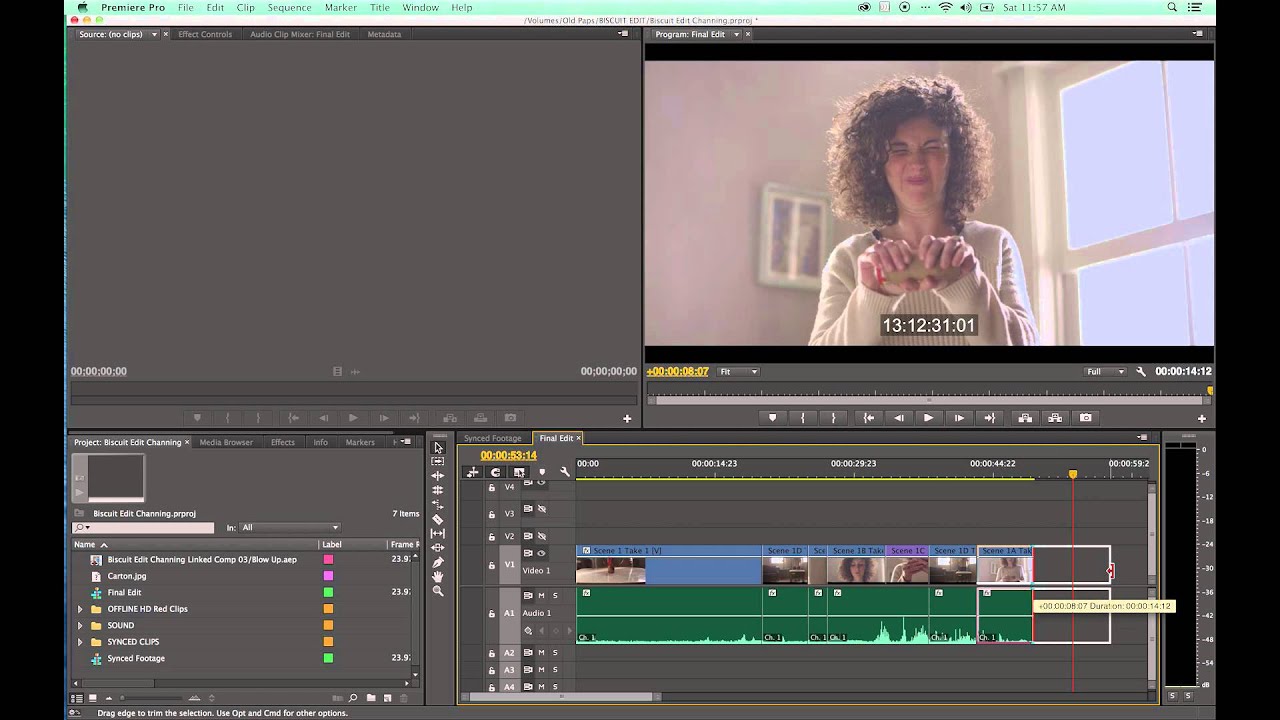This screenshot has height=720, width=1280.
Task: Switch Project panel to icon view
Action: pyautogui.click(x=92, y=698)
